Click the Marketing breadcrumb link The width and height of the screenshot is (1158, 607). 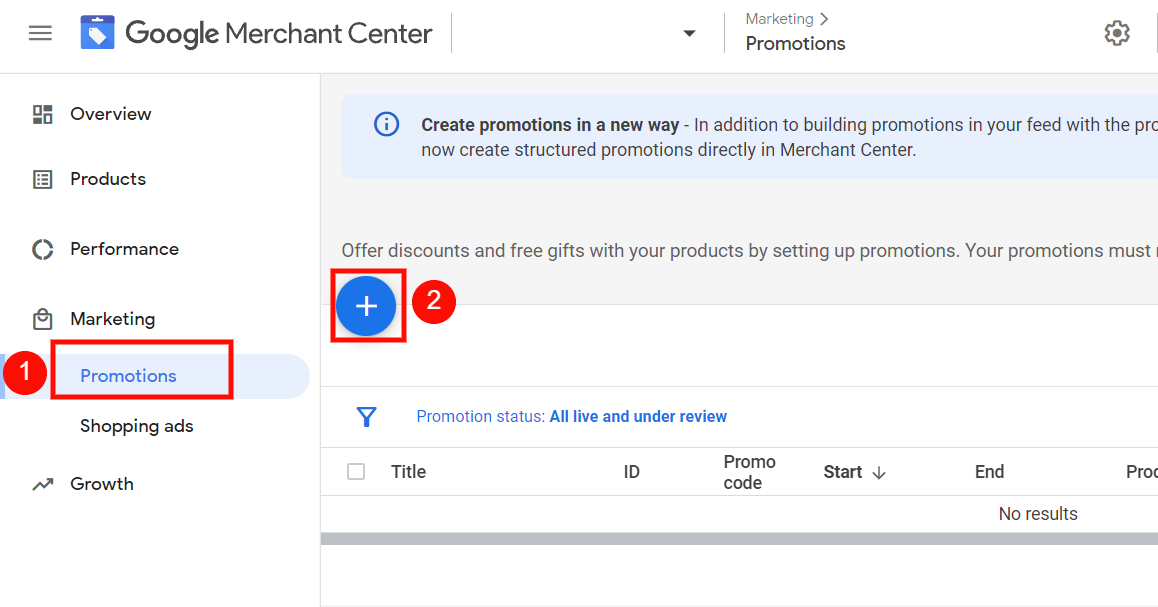point(779,18)
